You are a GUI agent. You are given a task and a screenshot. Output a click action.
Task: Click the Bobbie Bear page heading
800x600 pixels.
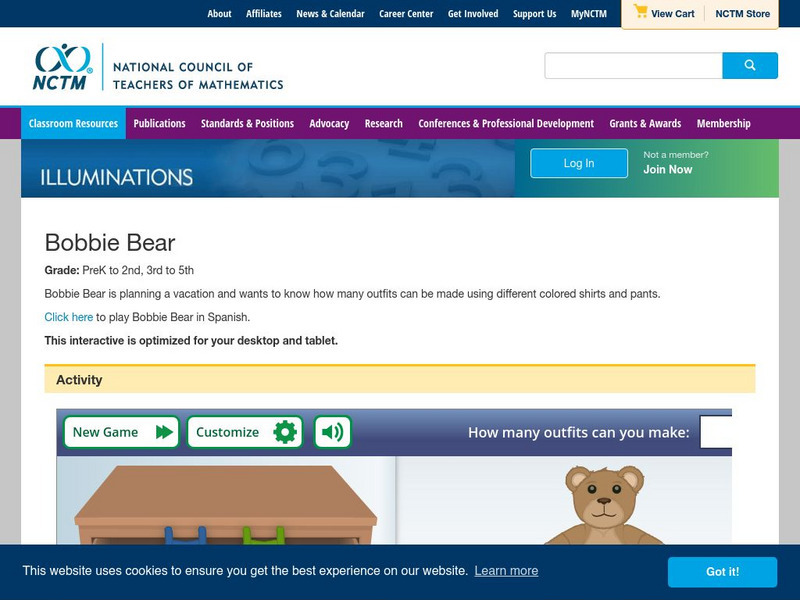(x=110, y=243)
